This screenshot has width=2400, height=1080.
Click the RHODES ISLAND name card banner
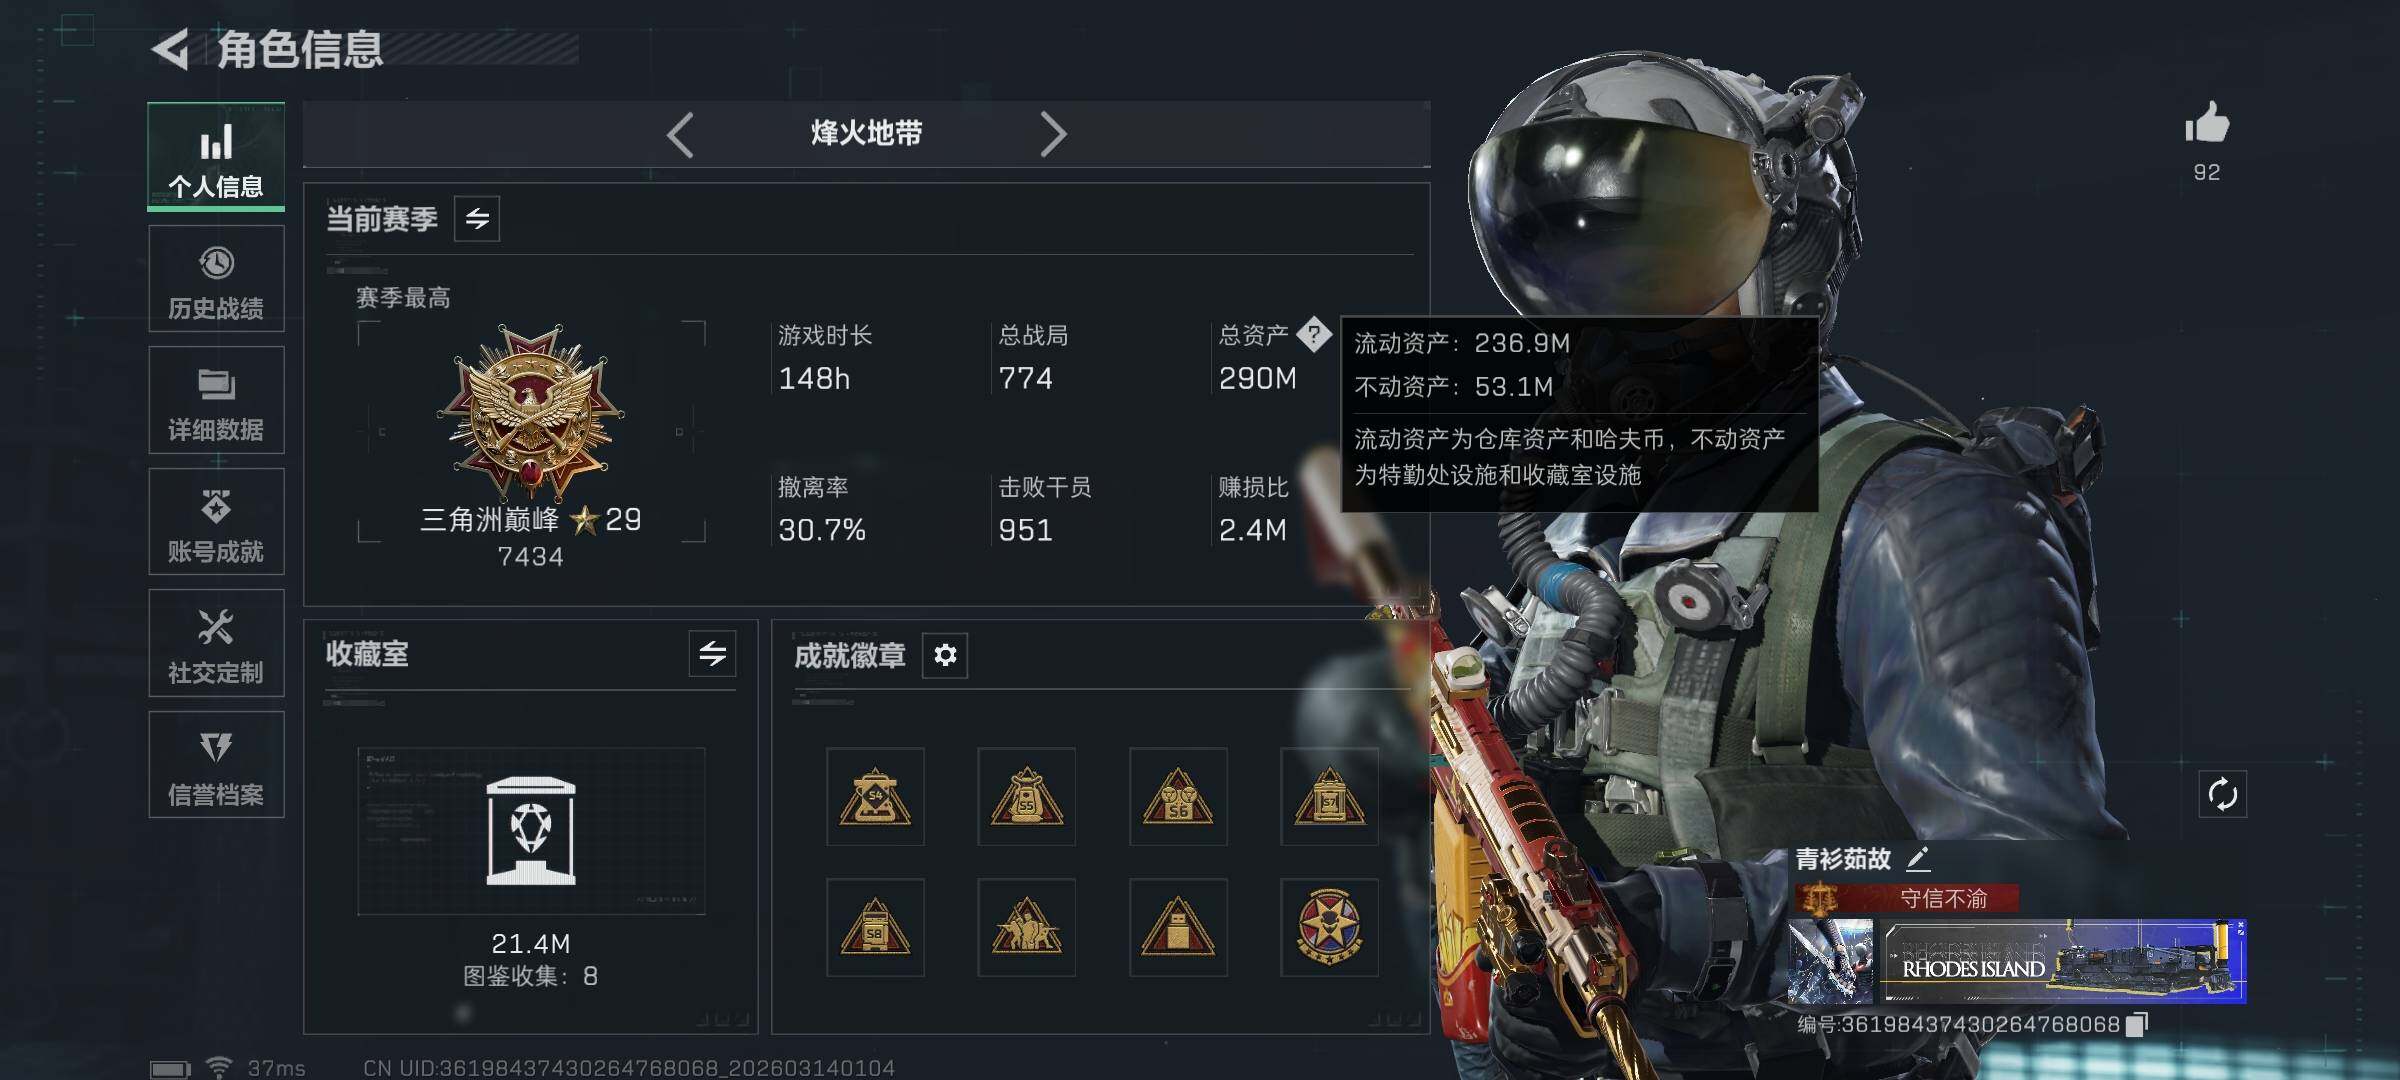2065,961
